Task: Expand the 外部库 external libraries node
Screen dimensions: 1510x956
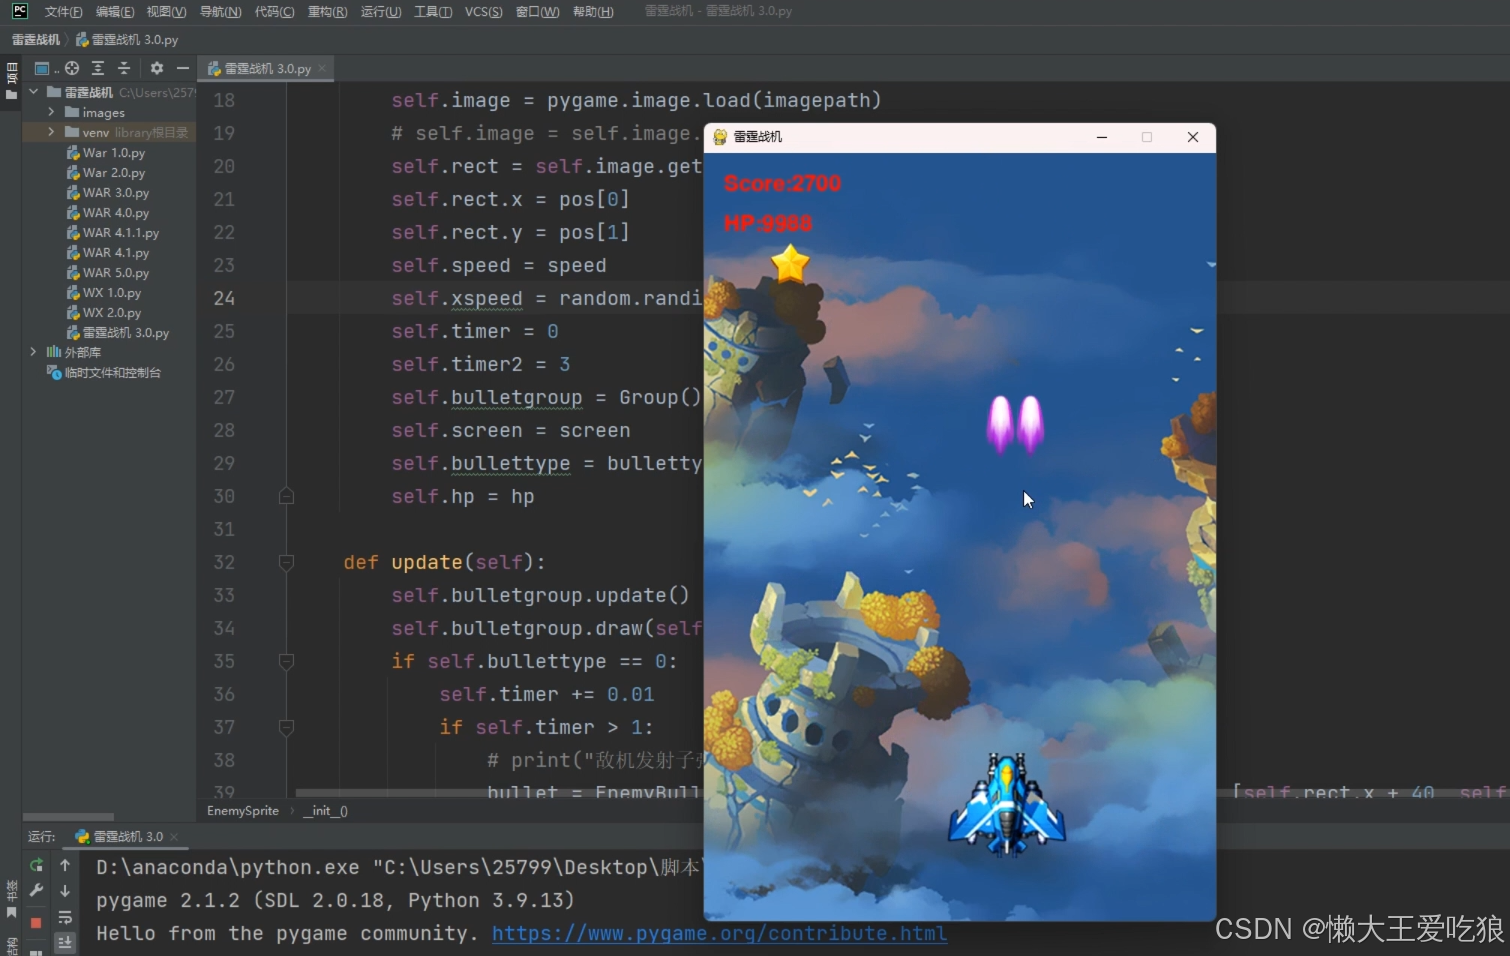Action: pyautogui.click(x=34, y=352)
